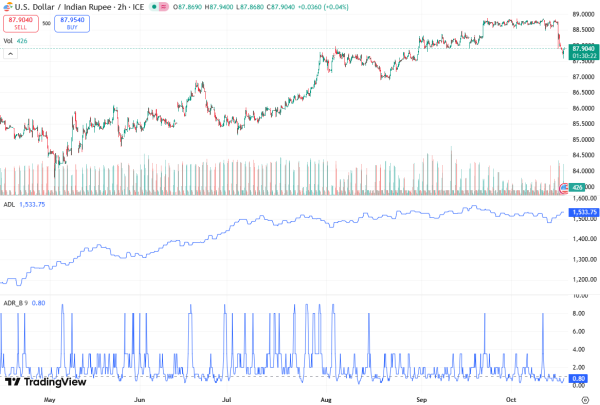Select the ADL indicator legend label

[x=9, y=204]
